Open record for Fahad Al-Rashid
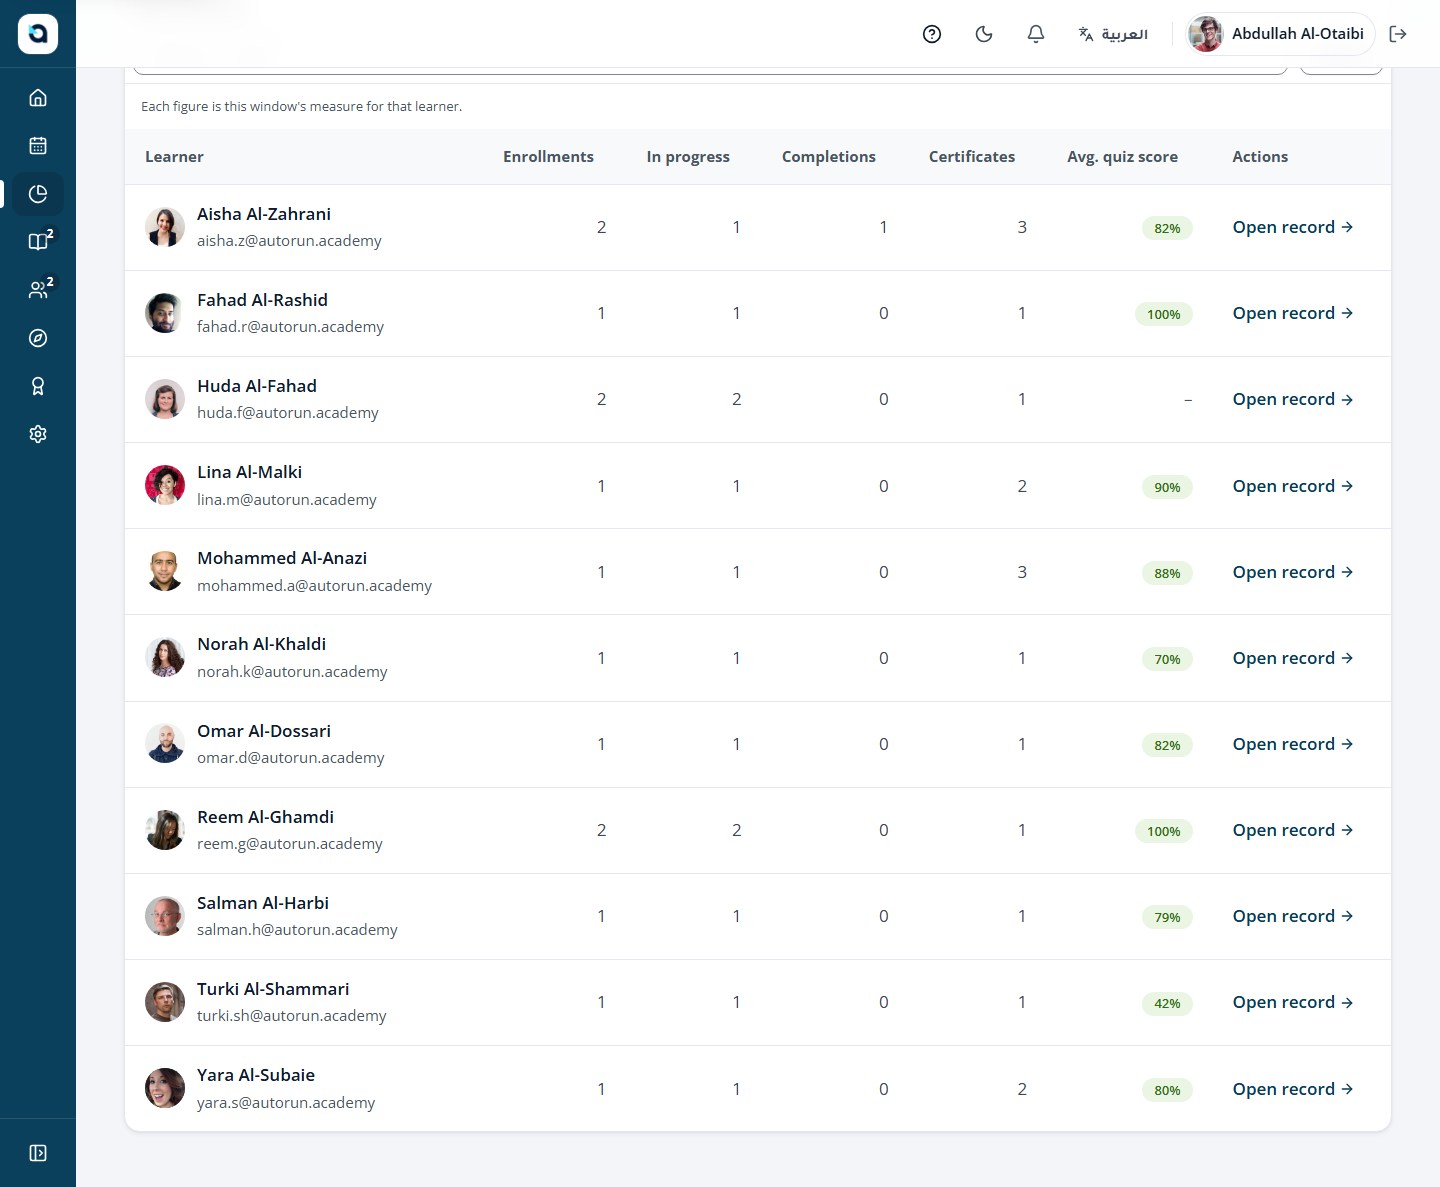1440x1187 pixels. [x=1293, y=313]
